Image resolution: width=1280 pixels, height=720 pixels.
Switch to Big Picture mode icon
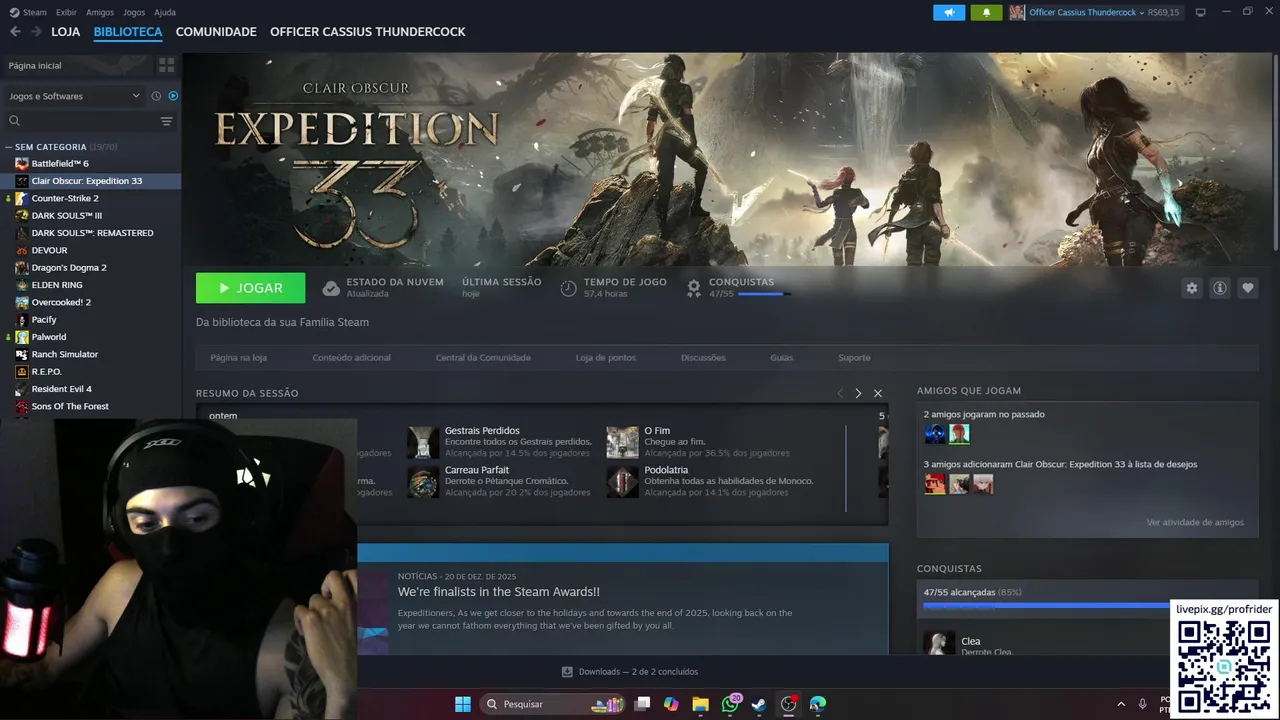1200,12
